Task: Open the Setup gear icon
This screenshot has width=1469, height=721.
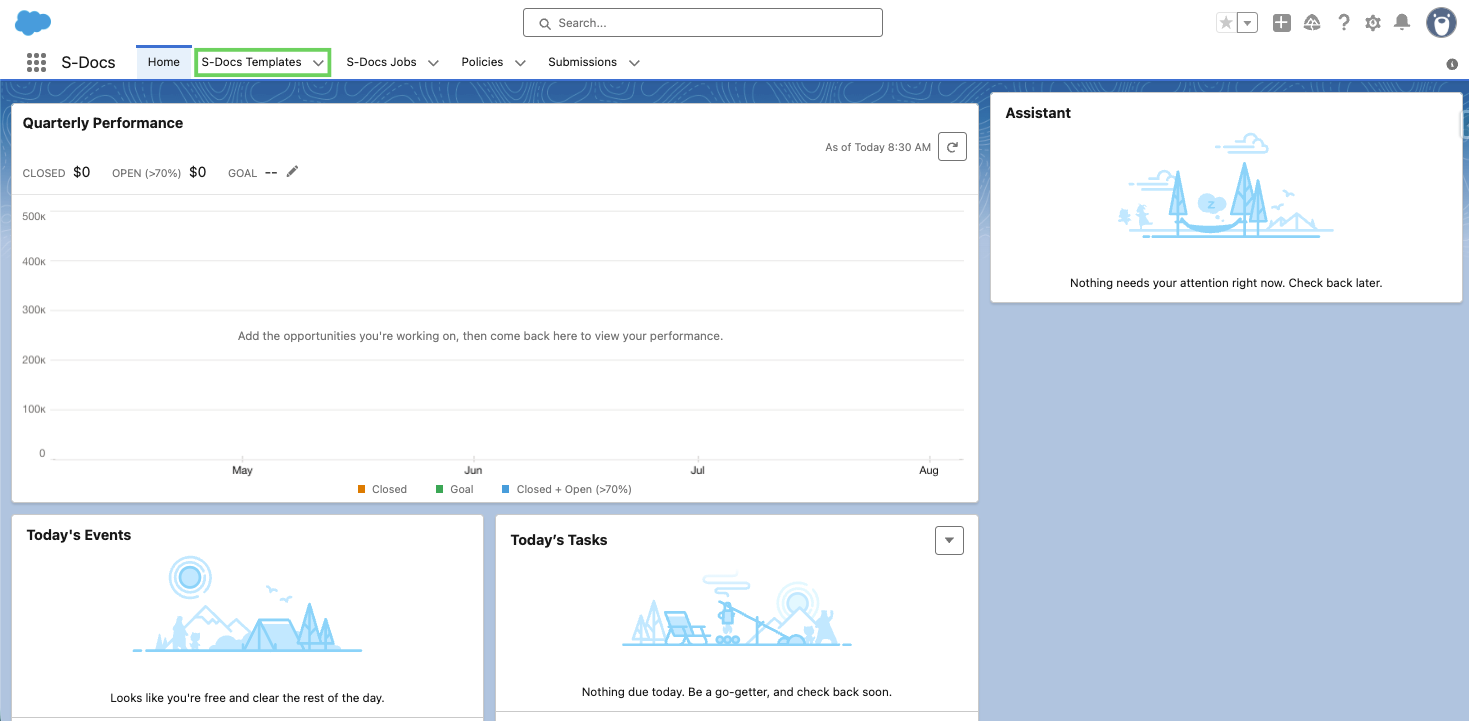Action: click(x=1373, y=22)
